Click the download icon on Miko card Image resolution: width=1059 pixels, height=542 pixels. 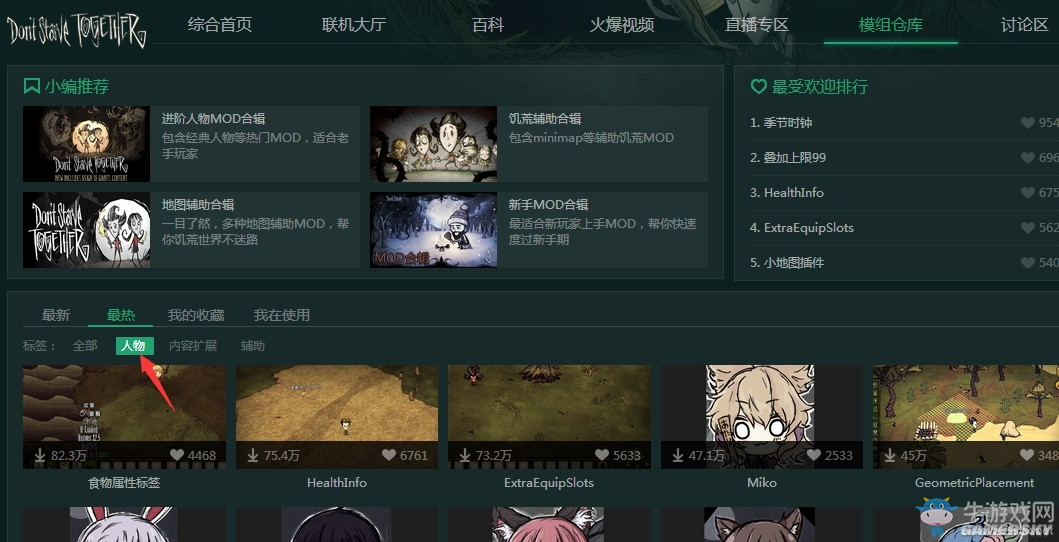click(677, 456)
